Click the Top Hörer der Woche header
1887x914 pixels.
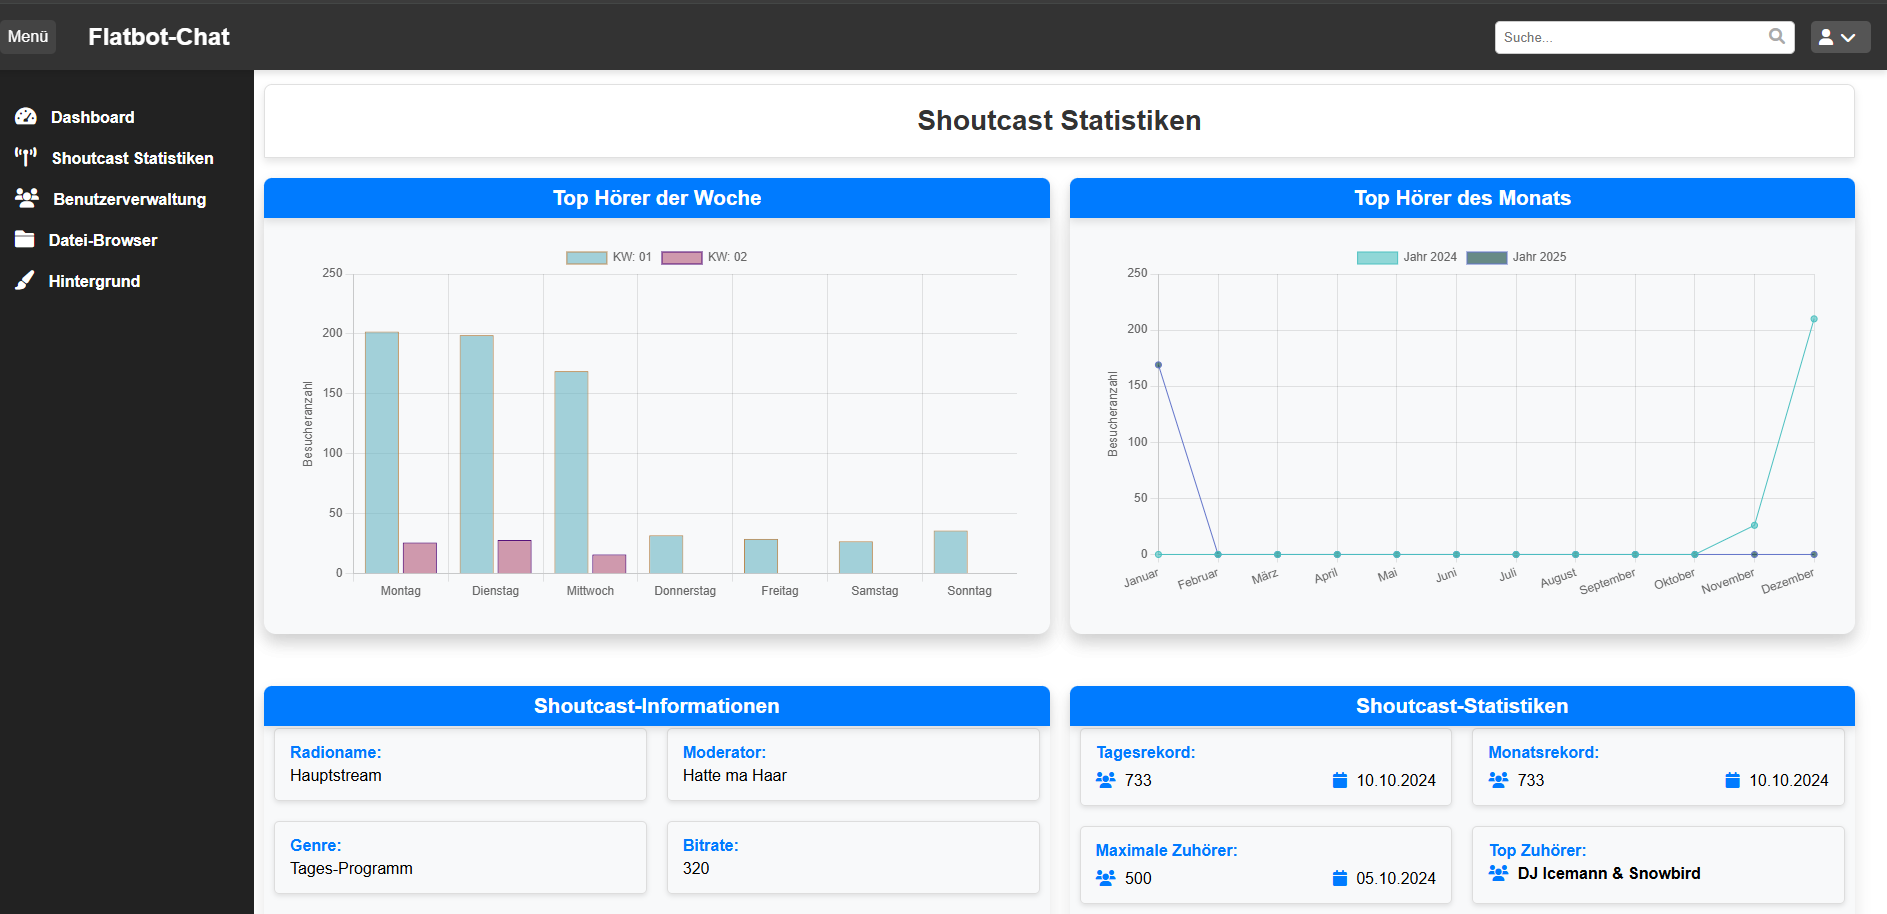click(x=657, y=198)
